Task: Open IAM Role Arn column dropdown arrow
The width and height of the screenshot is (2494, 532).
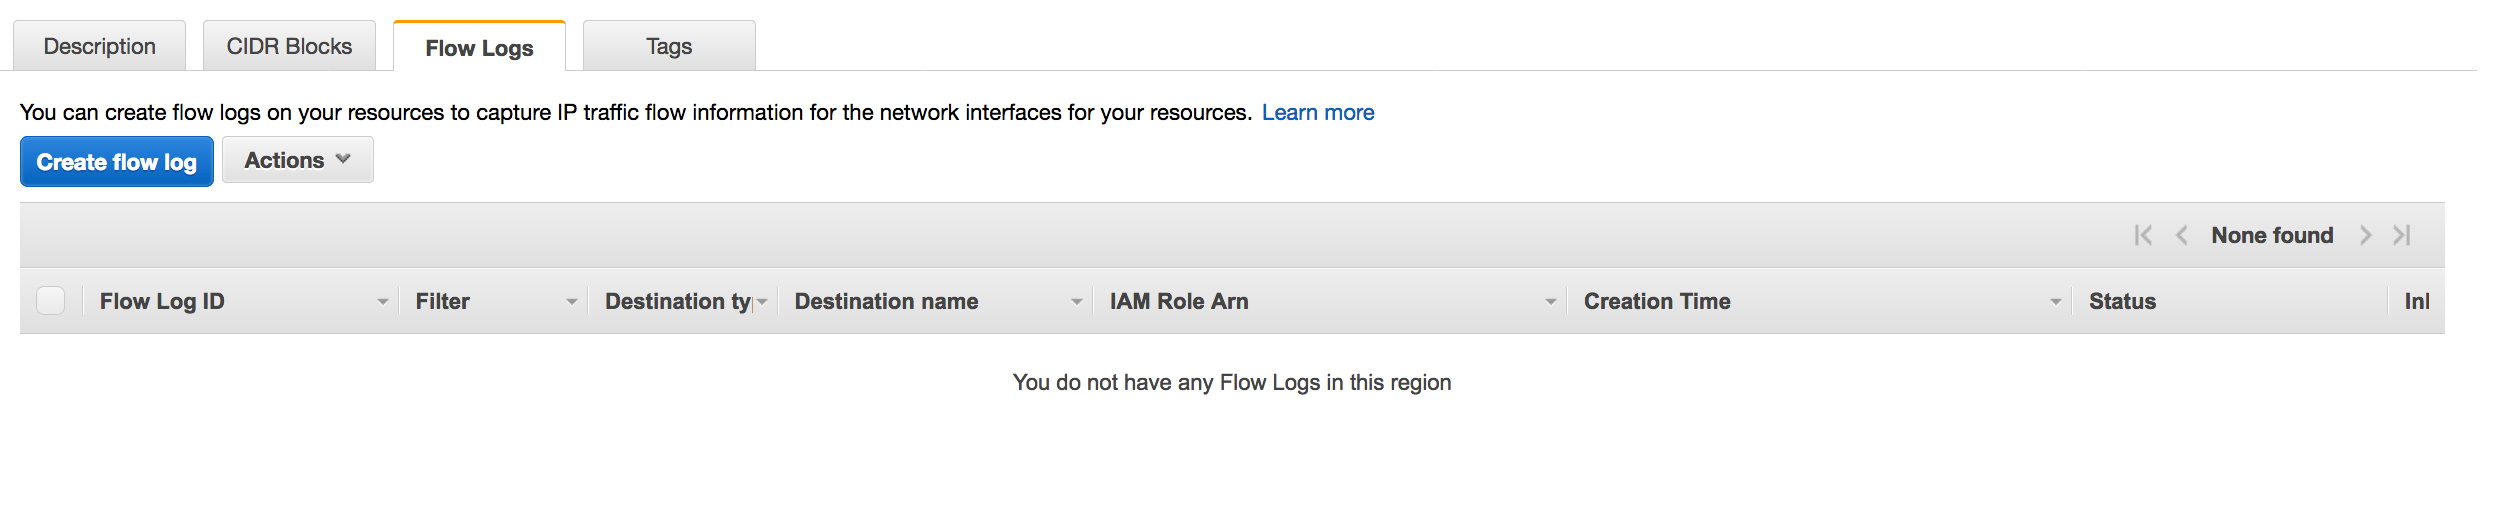Action: point(1550,302)
